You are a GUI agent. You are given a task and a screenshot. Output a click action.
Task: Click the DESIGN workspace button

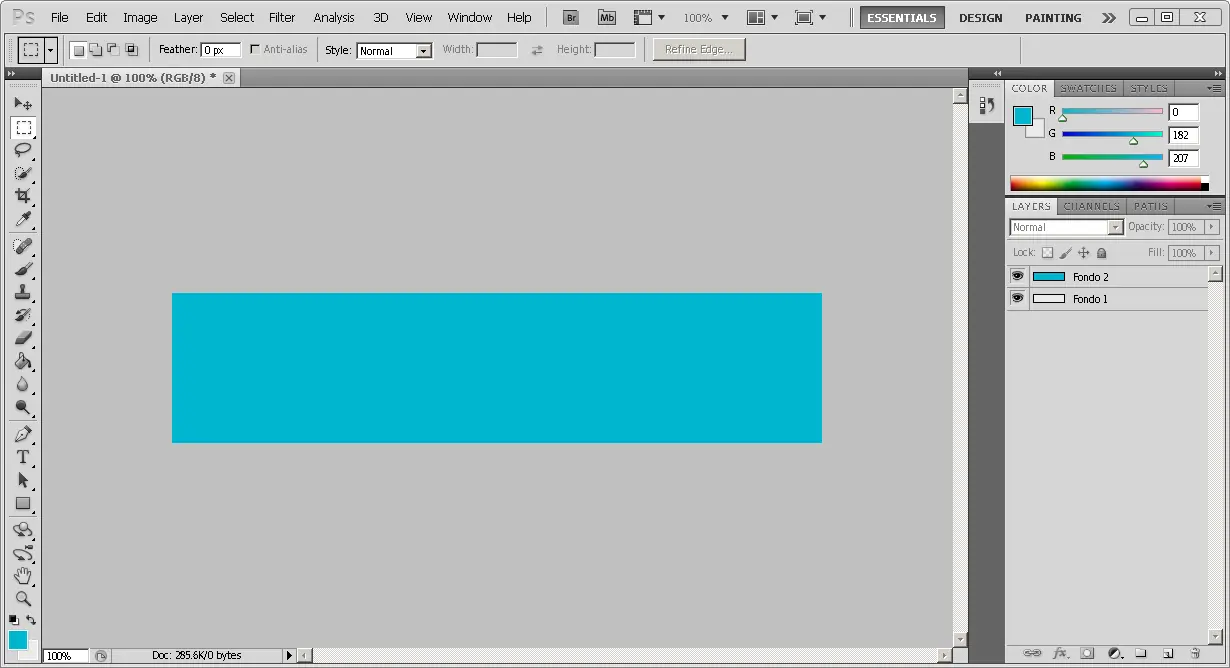point(980,17)
